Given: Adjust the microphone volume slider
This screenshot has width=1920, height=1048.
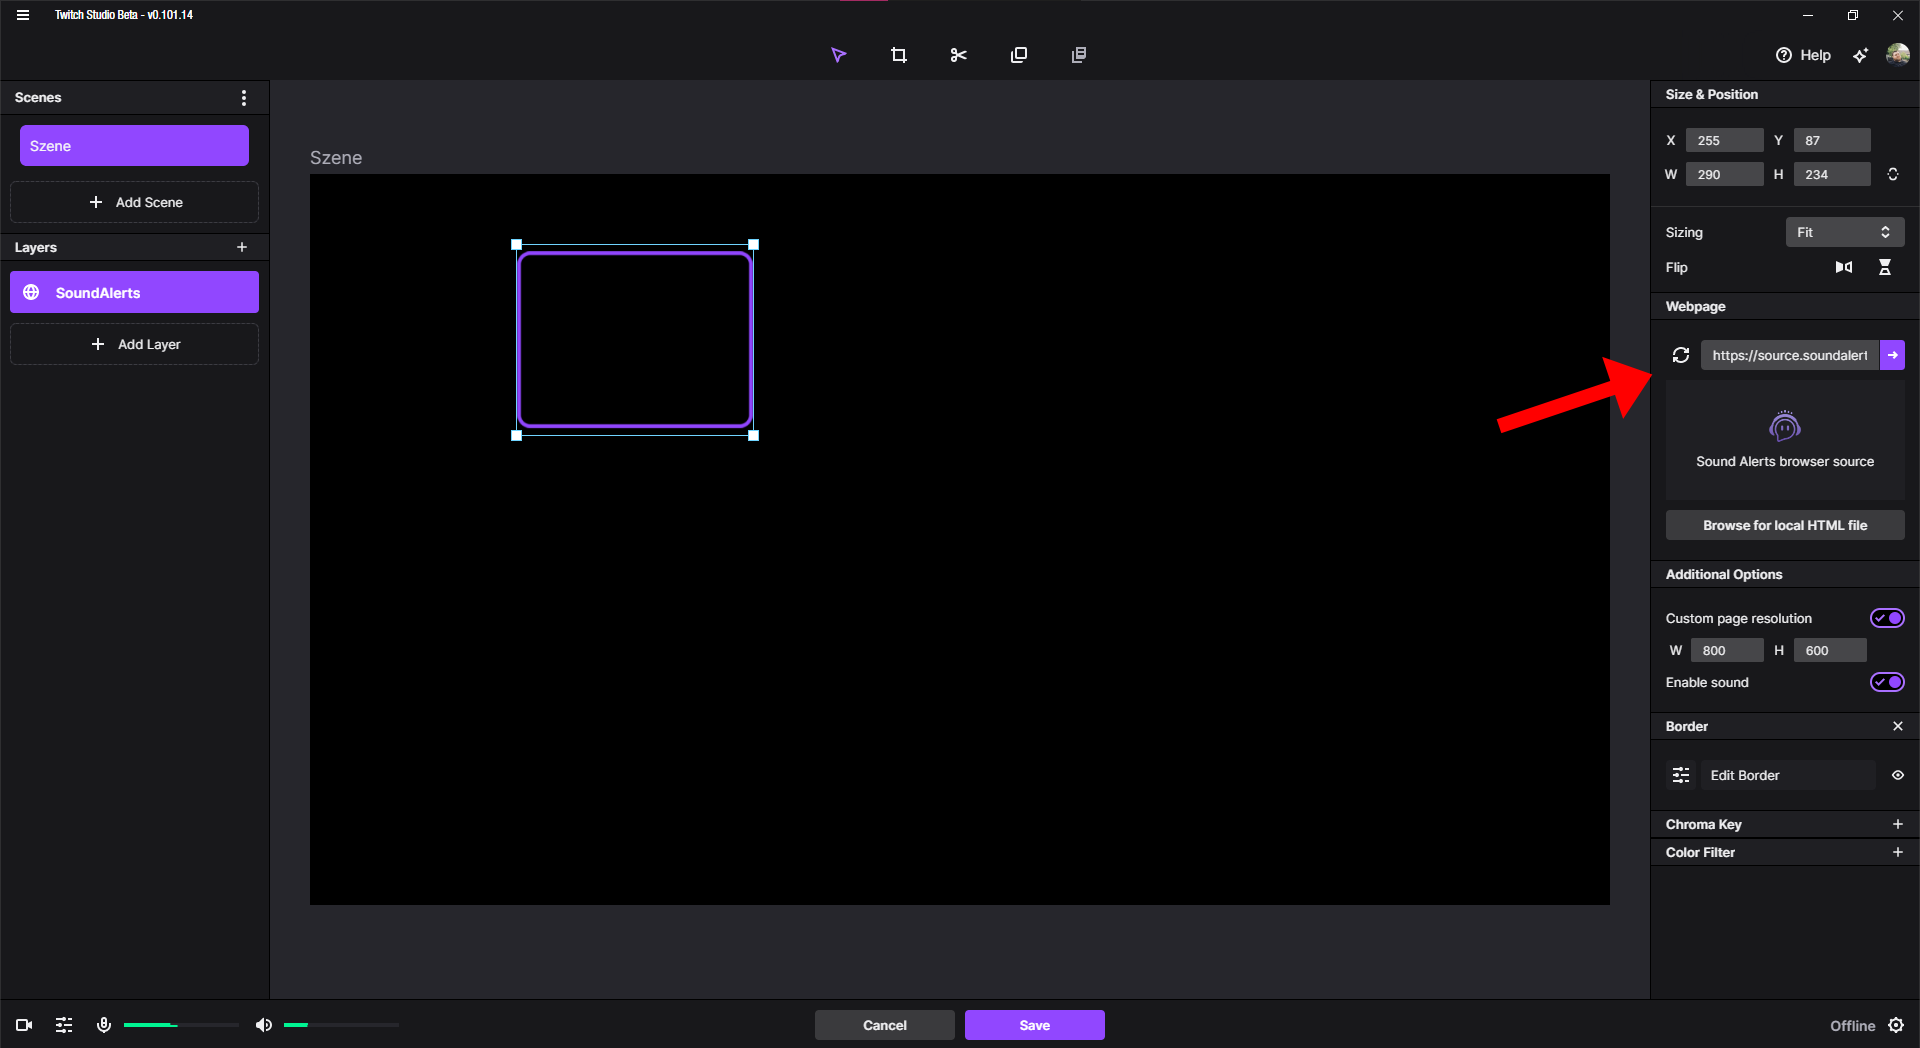Looking at the screenshot, I should point(181,1025).
